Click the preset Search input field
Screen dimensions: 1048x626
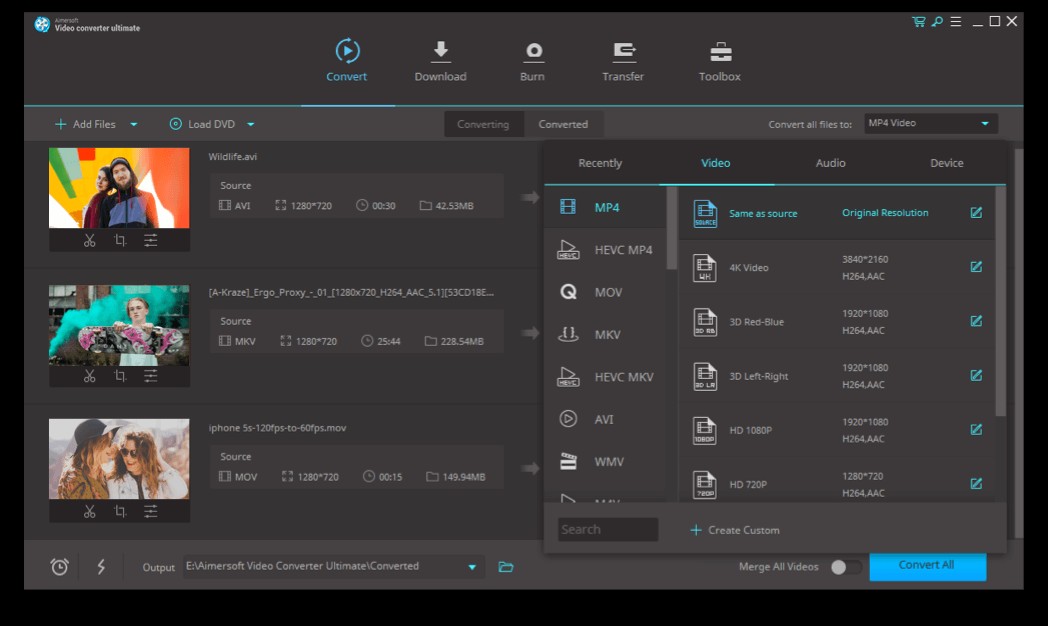click(607, 529)
